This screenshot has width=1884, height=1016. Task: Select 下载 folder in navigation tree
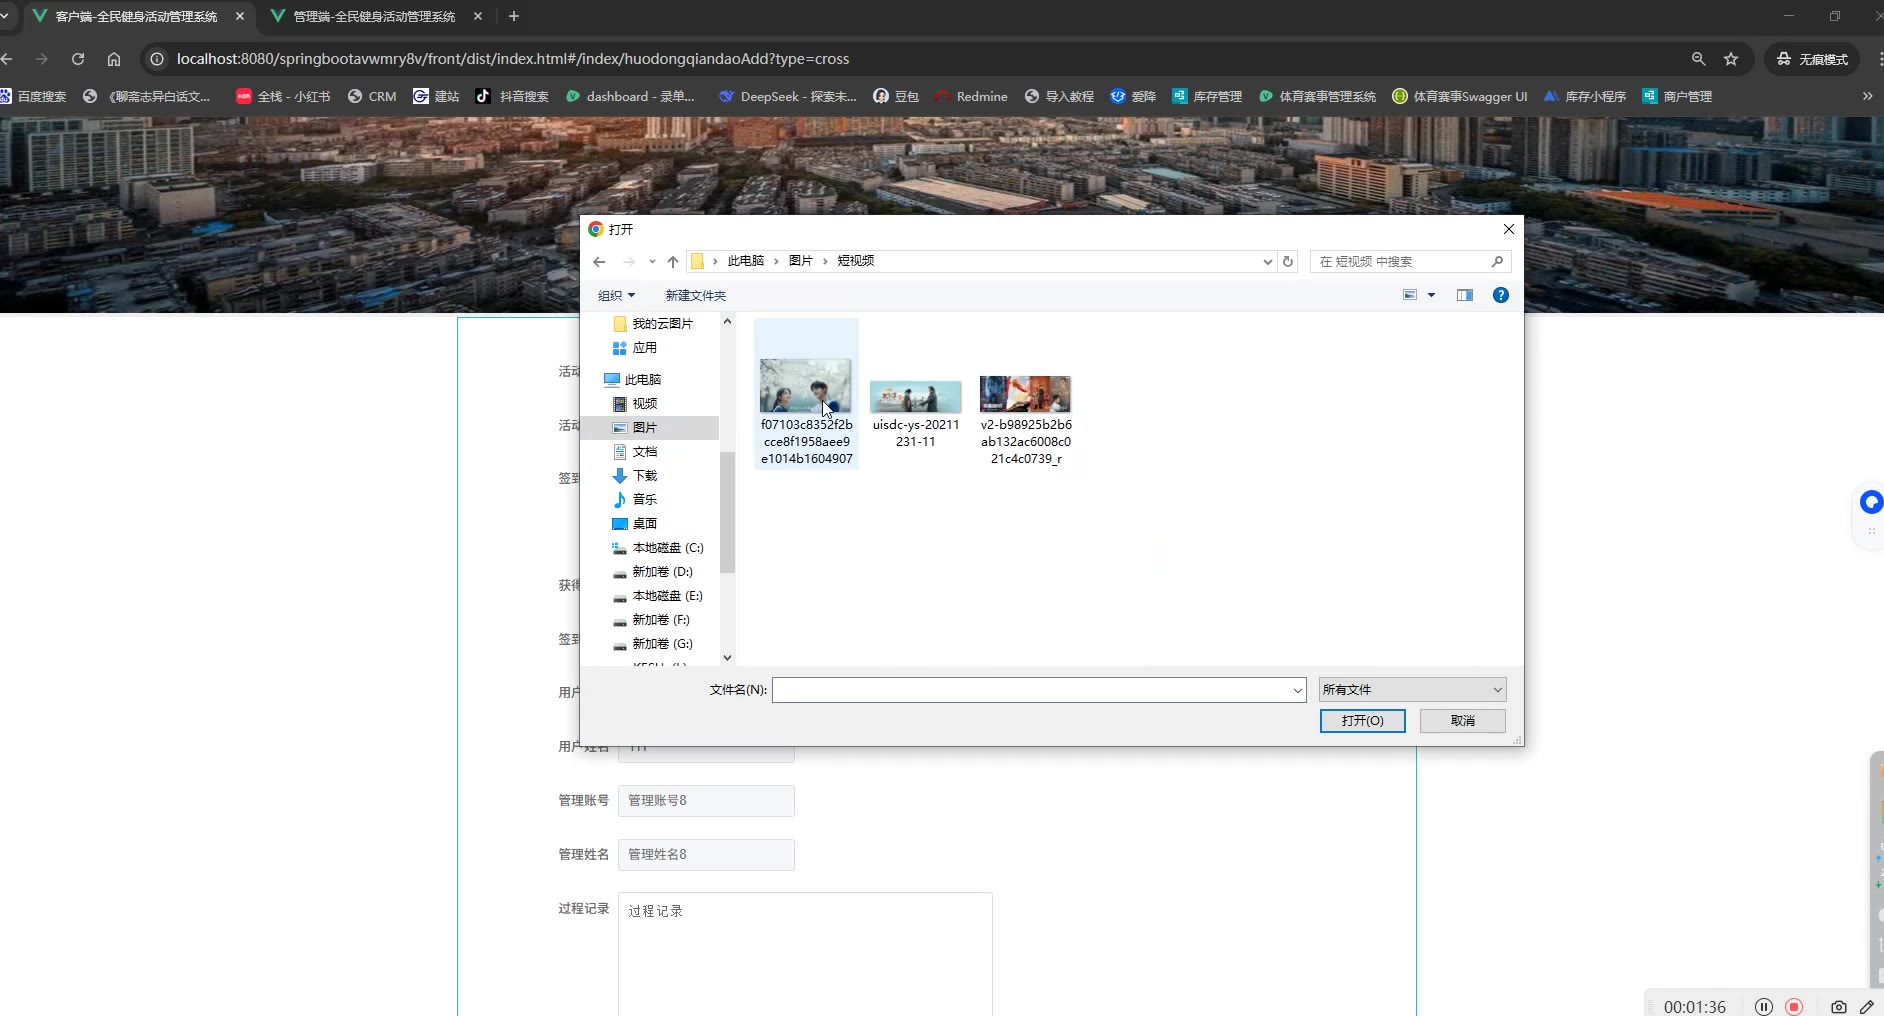point(645,476)
